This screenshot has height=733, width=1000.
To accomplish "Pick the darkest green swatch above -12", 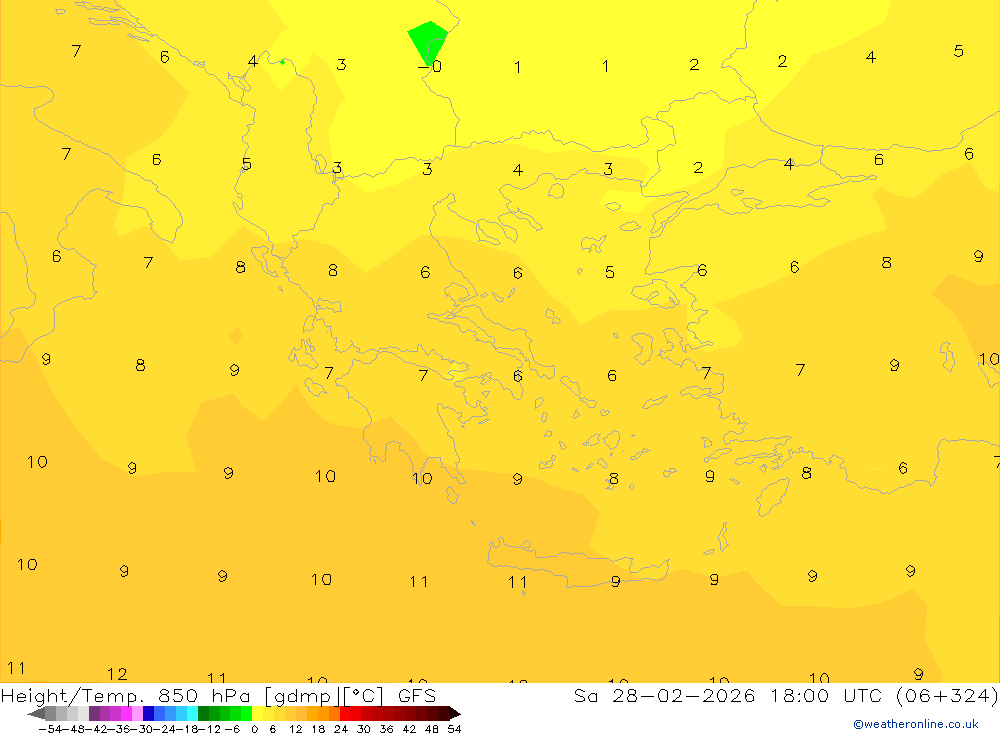I will coord(203,713).
